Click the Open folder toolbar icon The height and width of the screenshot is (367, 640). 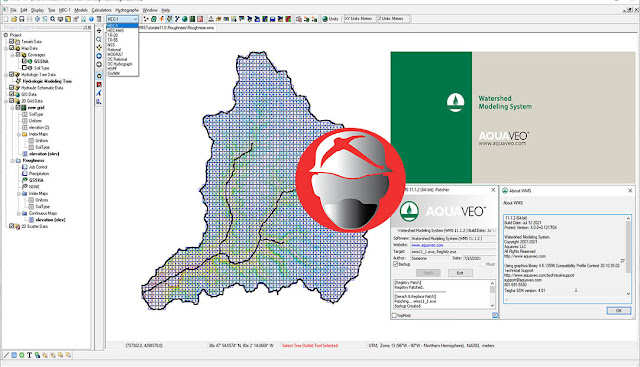(14, 19)
